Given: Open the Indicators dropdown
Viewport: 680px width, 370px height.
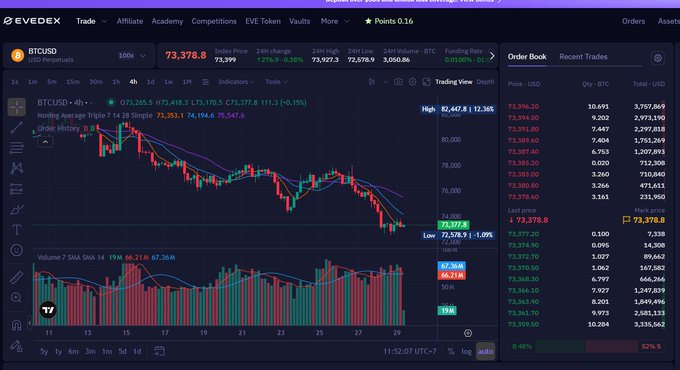Looking at the screenshot, I should (236, 82).
